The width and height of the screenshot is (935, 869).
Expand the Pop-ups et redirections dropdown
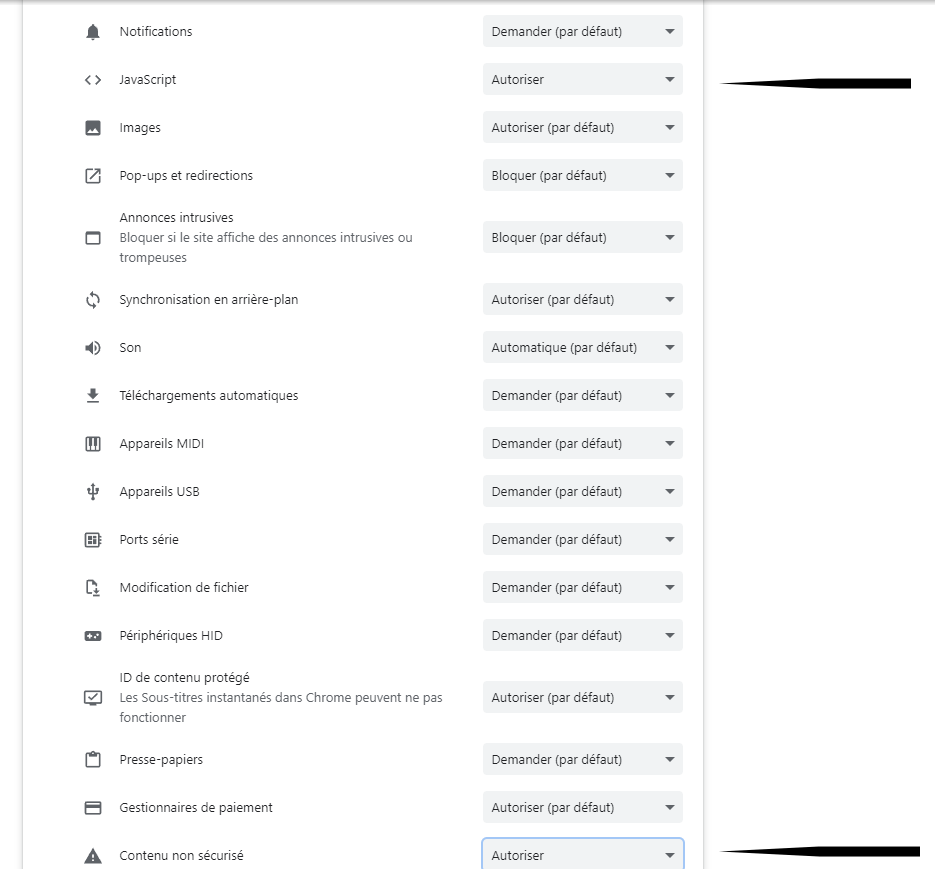[x=583, y=175]
